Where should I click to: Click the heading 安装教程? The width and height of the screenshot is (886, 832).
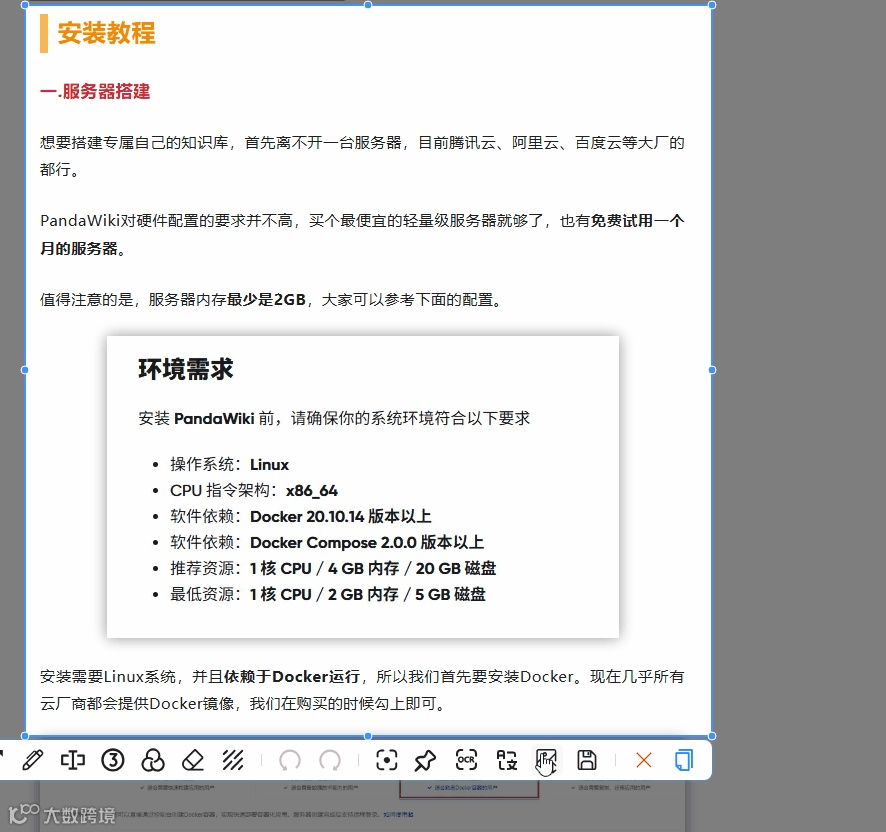point(106,33)
